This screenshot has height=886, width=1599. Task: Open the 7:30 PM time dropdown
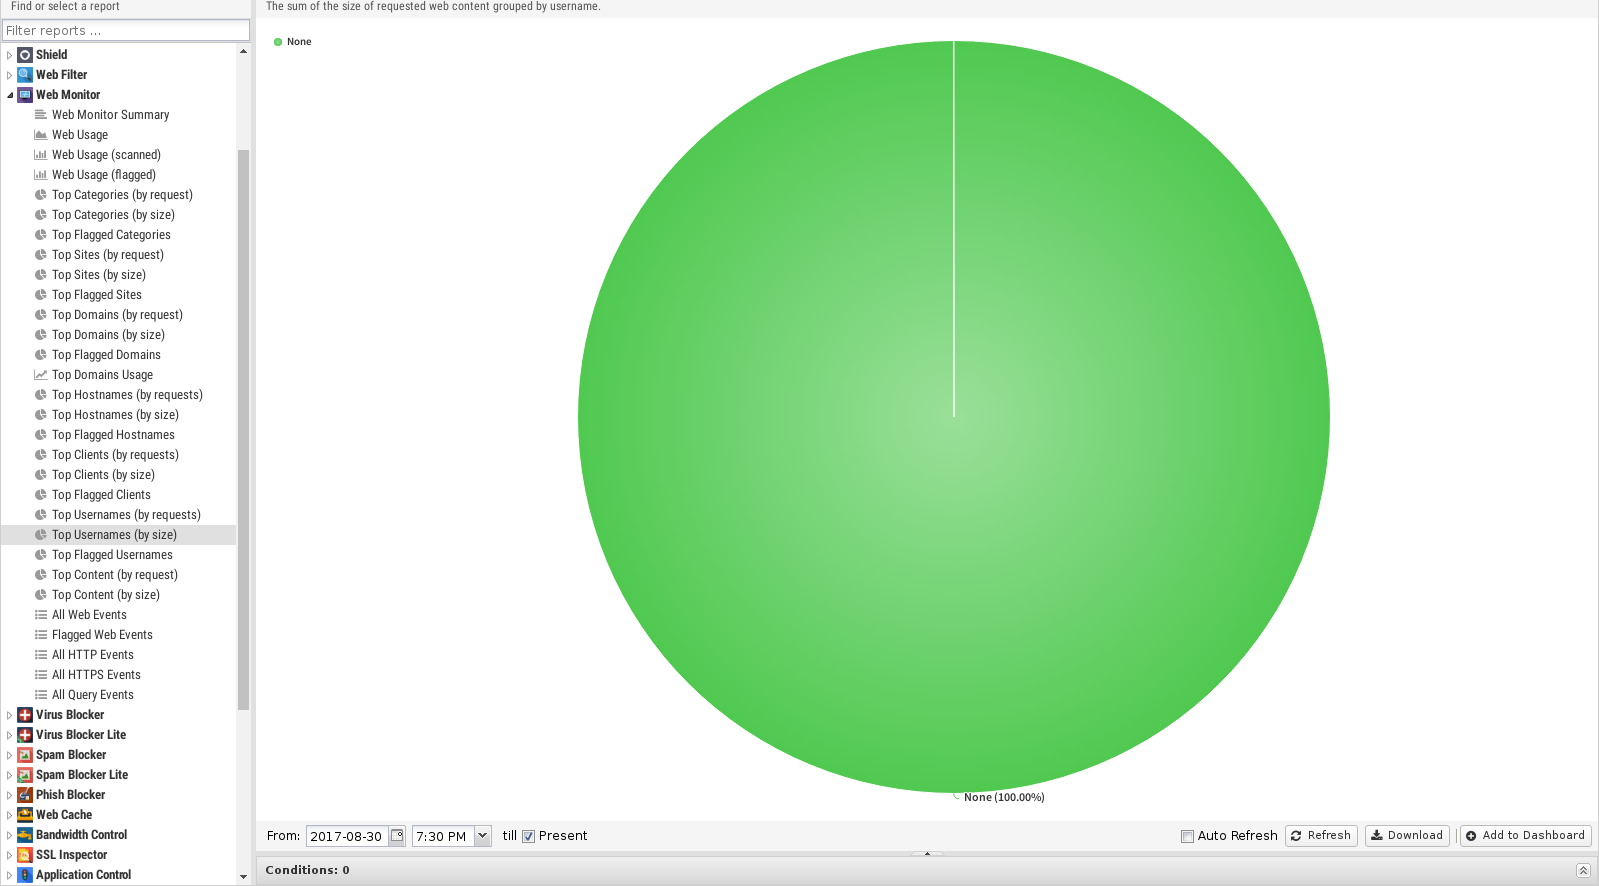(482, 836)
